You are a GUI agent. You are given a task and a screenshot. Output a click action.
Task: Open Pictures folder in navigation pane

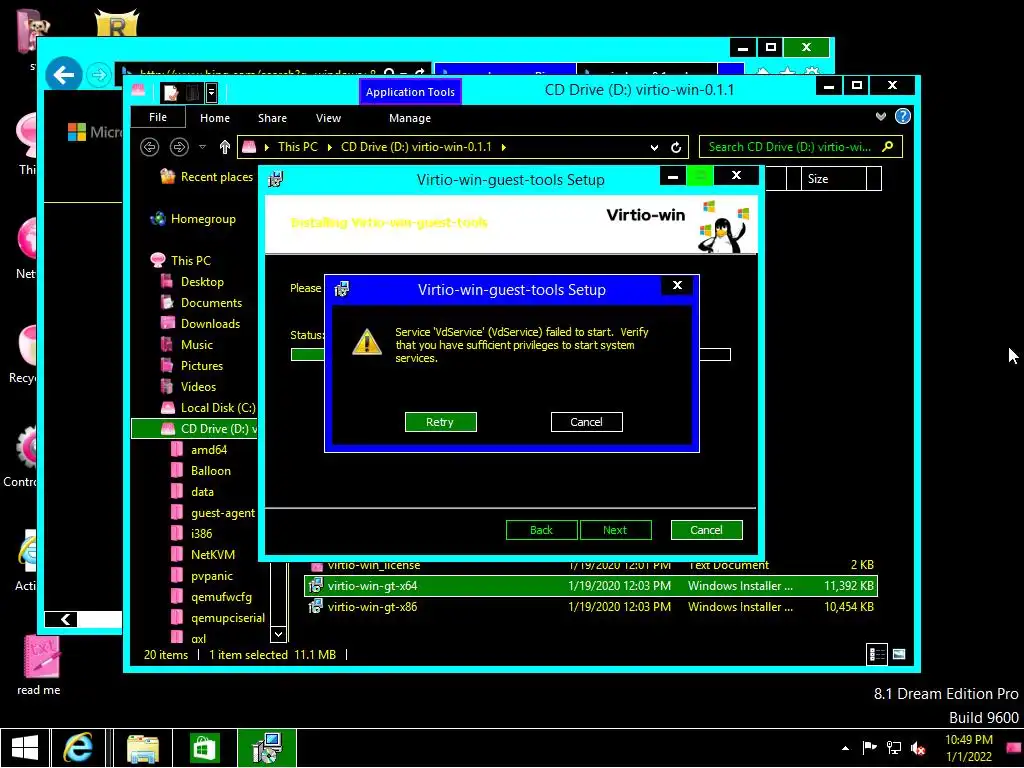(x=192, y=366)
